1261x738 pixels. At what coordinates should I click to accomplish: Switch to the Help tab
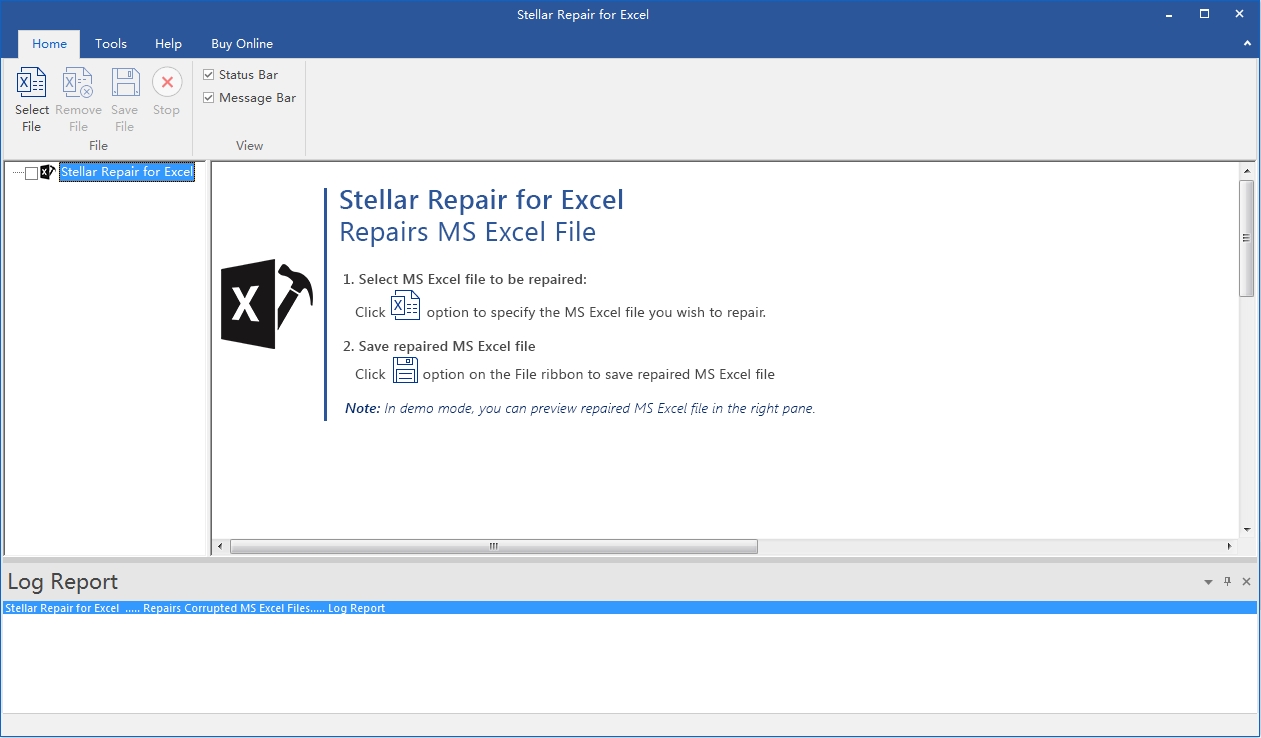pos(168,44)
